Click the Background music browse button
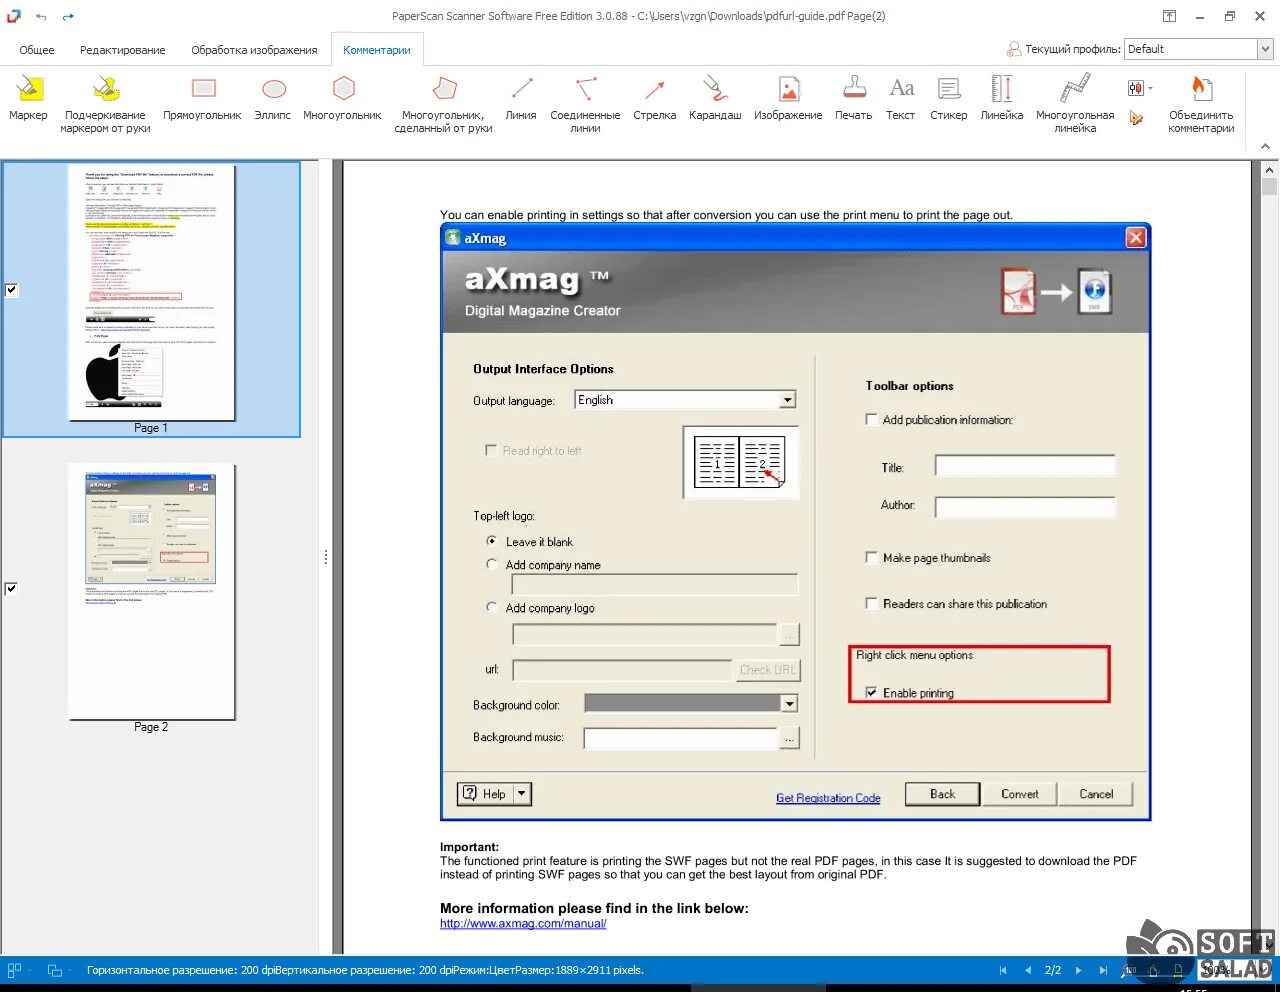1280x992 pixels. 790,738
